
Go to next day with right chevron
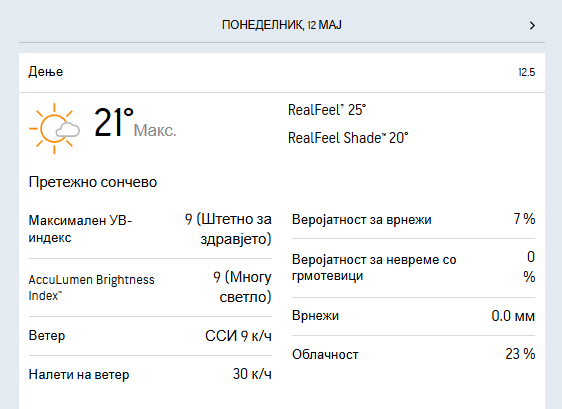point(532,25)
